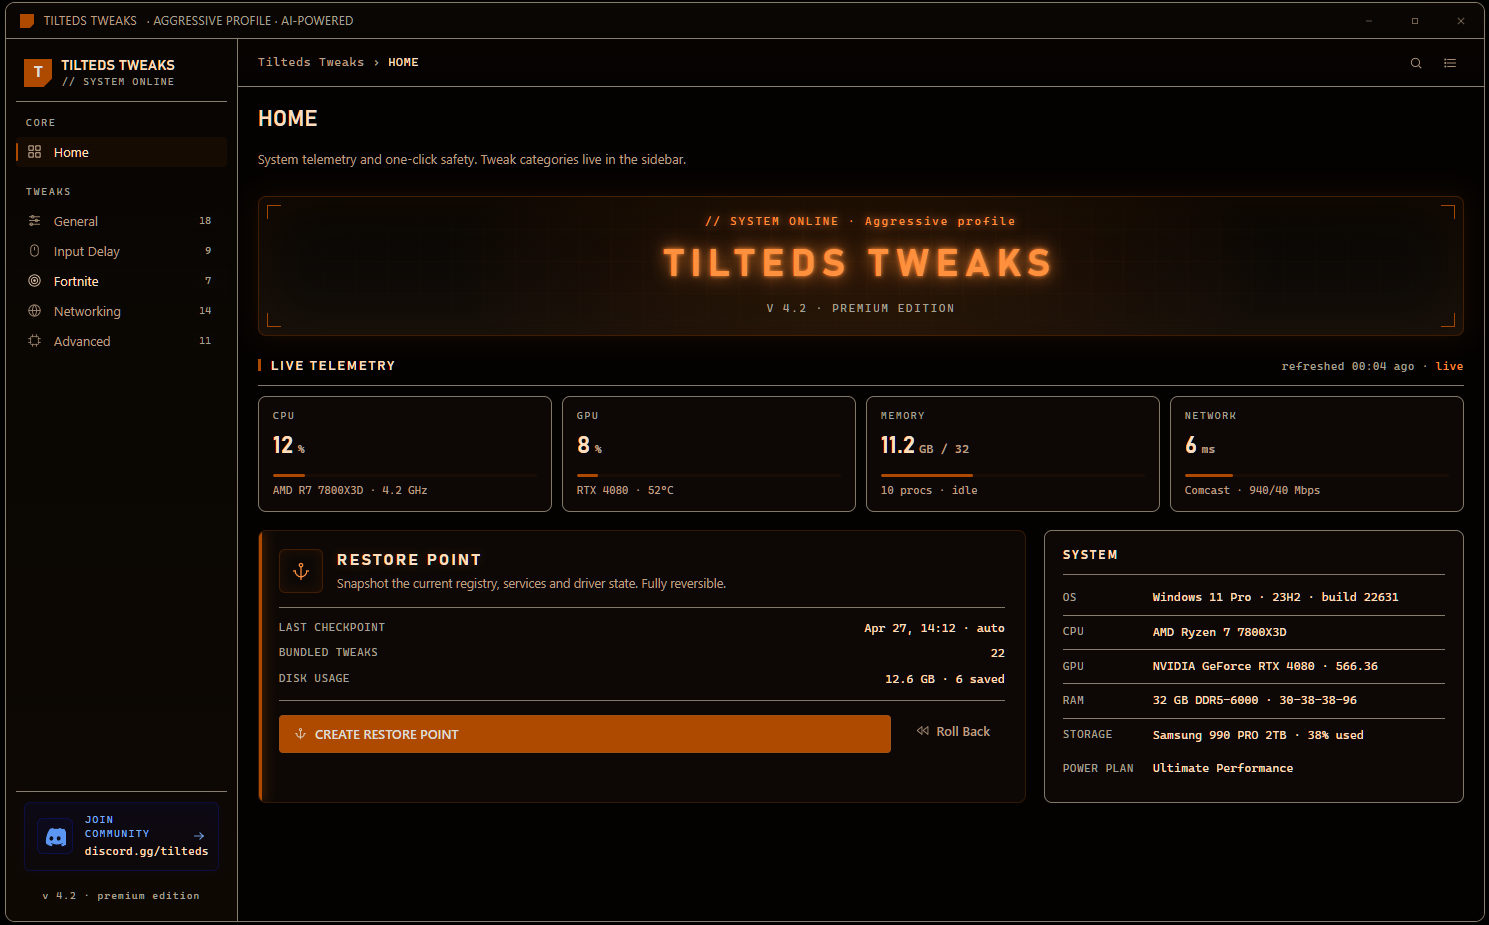
Task: Maximize the Tilteds Tweaks window
Action: point(1415,21)
